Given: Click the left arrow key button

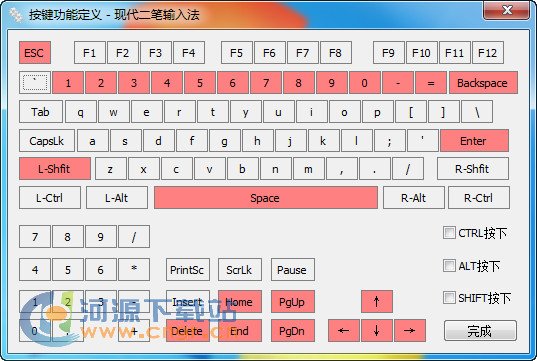Looking at the screenshot, I should point(344,331).
